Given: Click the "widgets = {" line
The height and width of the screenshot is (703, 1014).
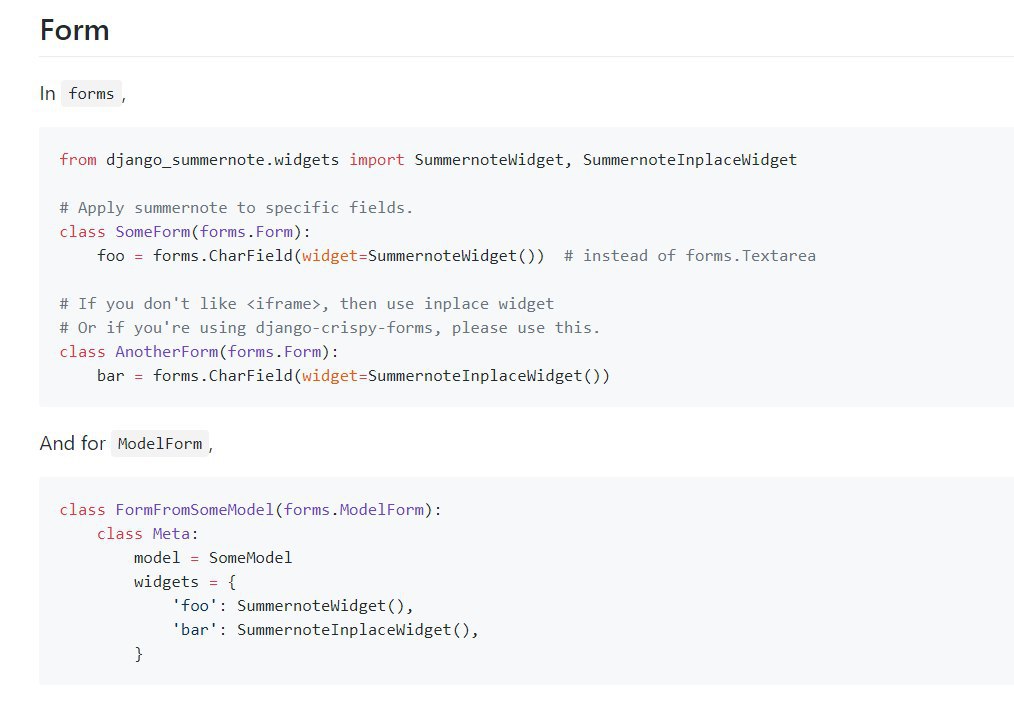Looking at the screenshot, I should coord(185,581).
